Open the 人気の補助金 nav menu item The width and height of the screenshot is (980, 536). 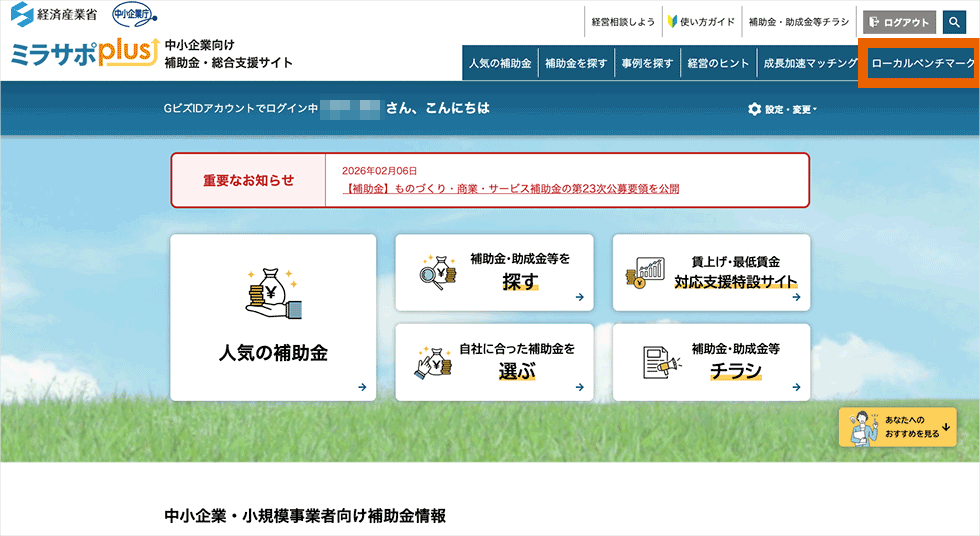coord(500,64)
